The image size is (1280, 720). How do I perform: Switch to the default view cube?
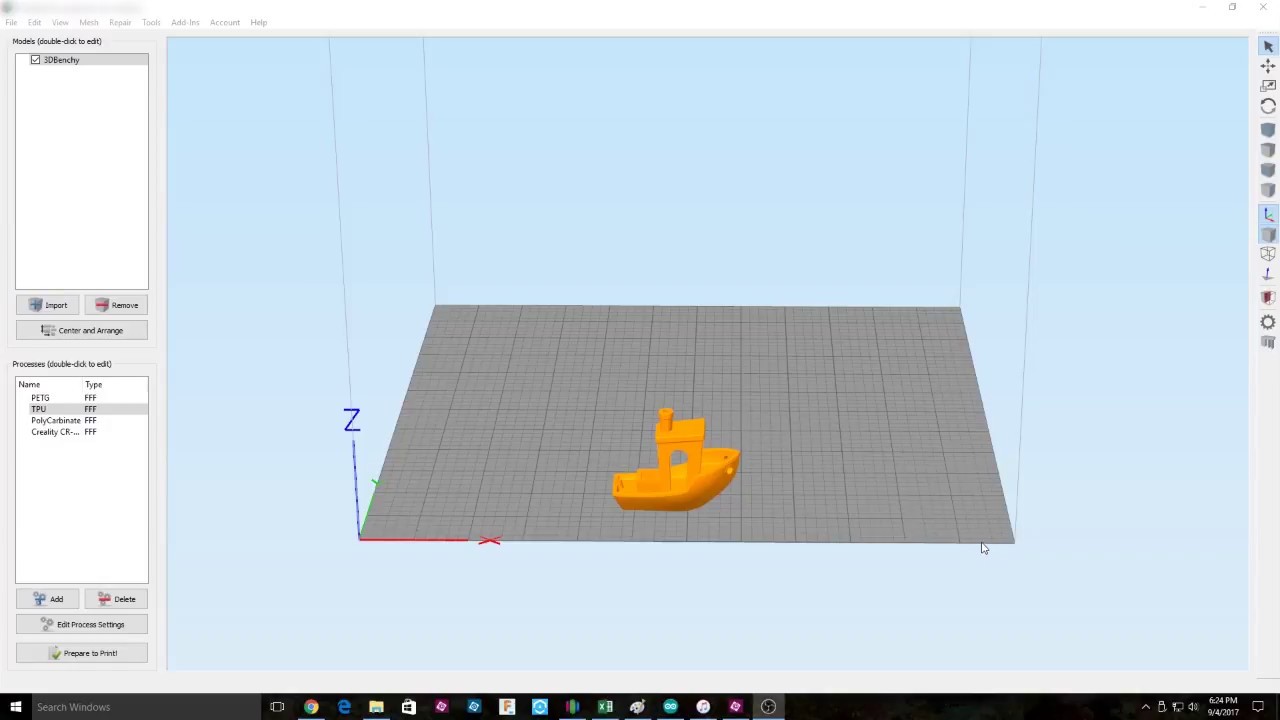tap(1268, 130)
